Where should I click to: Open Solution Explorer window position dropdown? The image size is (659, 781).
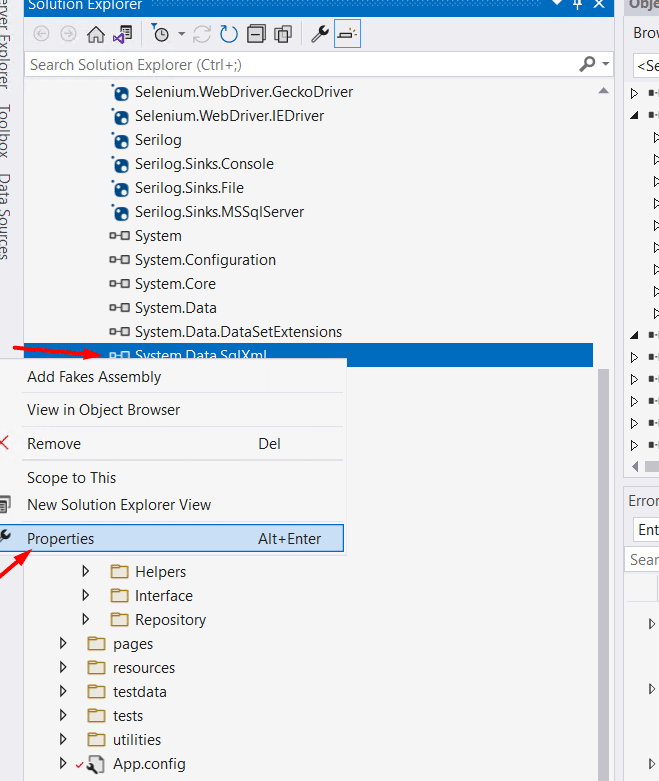(x=557, y=4)
